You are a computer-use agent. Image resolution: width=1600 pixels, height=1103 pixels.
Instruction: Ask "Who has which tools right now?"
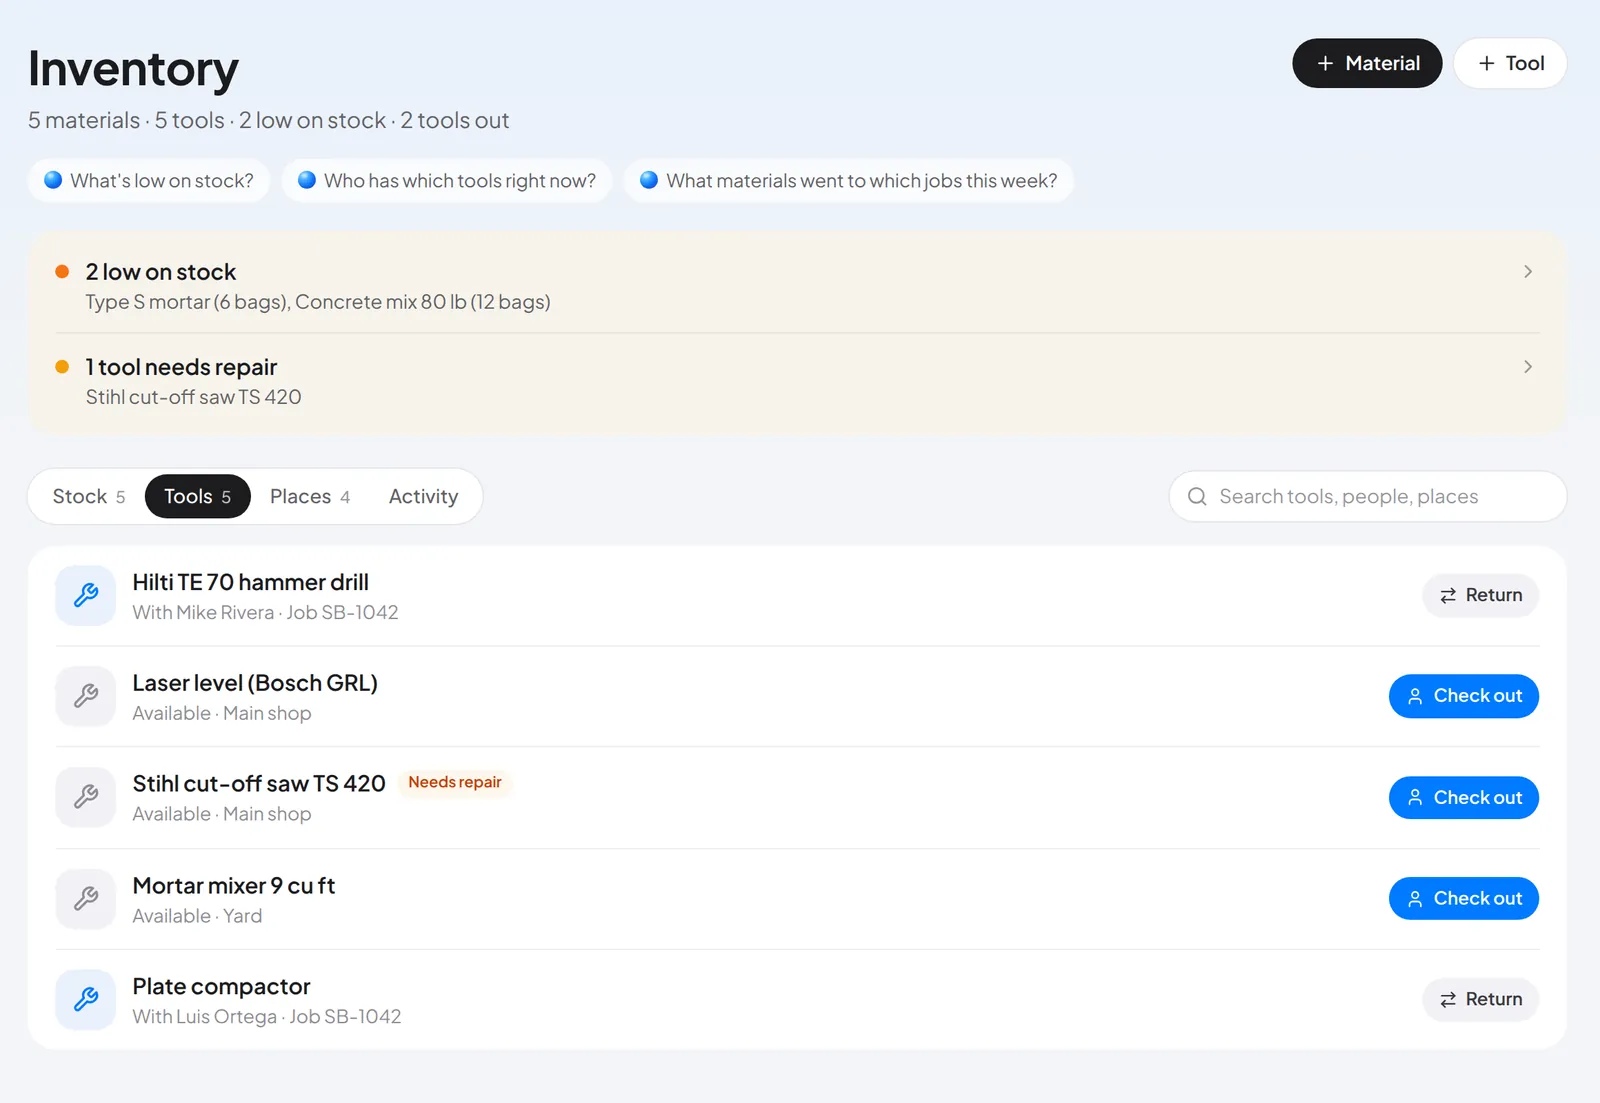coord(447,181)
